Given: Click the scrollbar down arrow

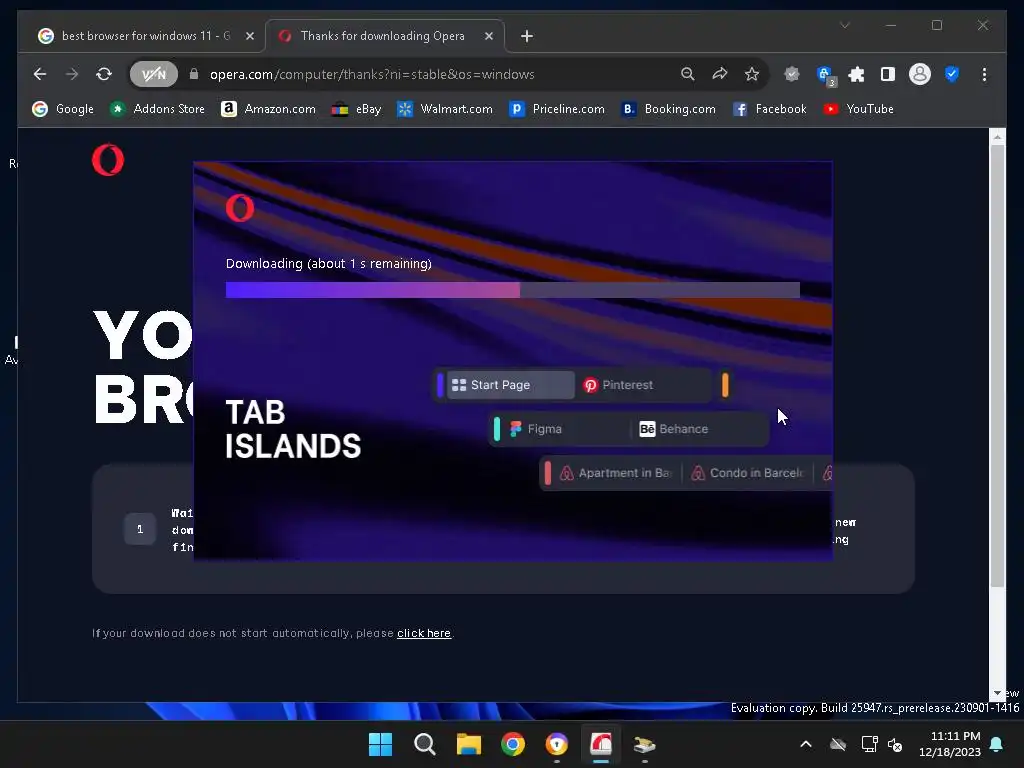Looking at the screenshot, I should click(x=997, y=693).
